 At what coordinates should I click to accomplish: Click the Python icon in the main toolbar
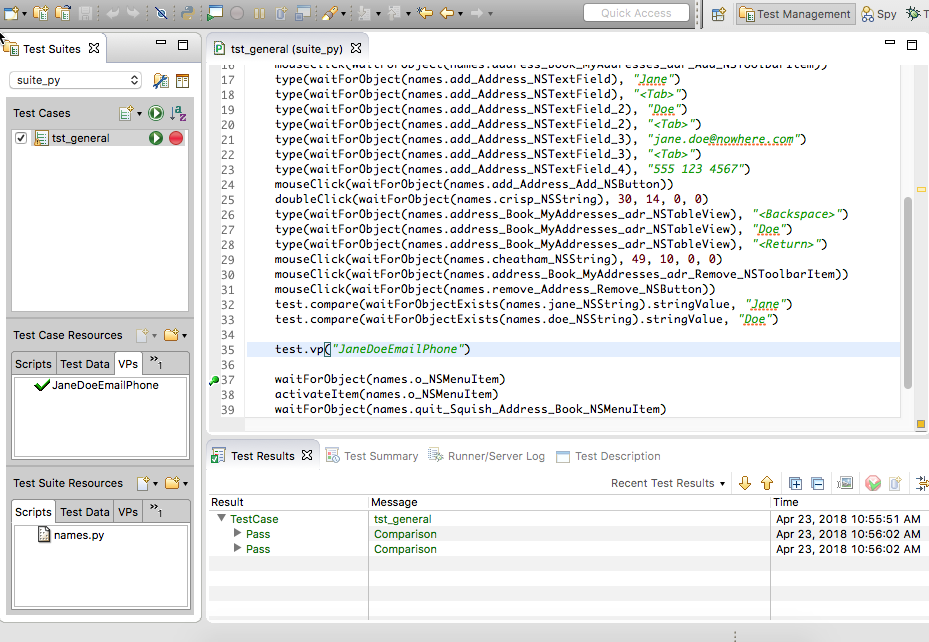point(187,14)
